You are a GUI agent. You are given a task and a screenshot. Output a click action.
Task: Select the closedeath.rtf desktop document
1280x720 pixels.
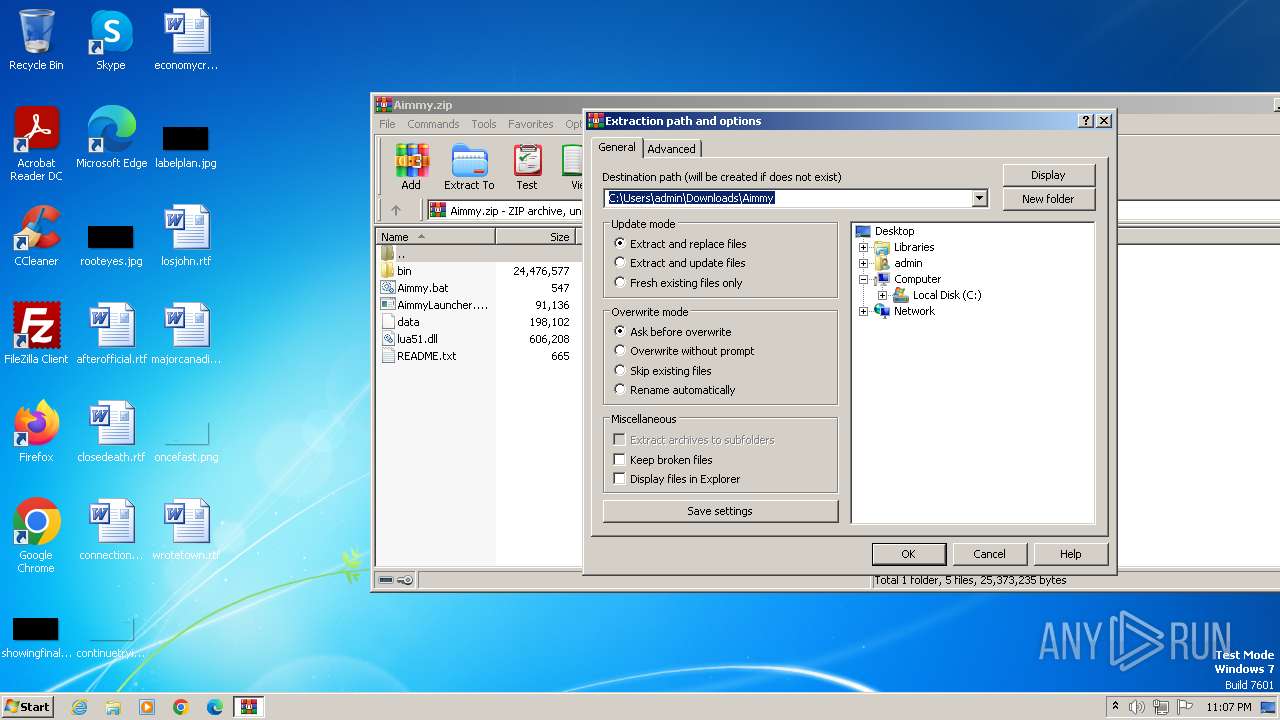(x=111, y=432)
